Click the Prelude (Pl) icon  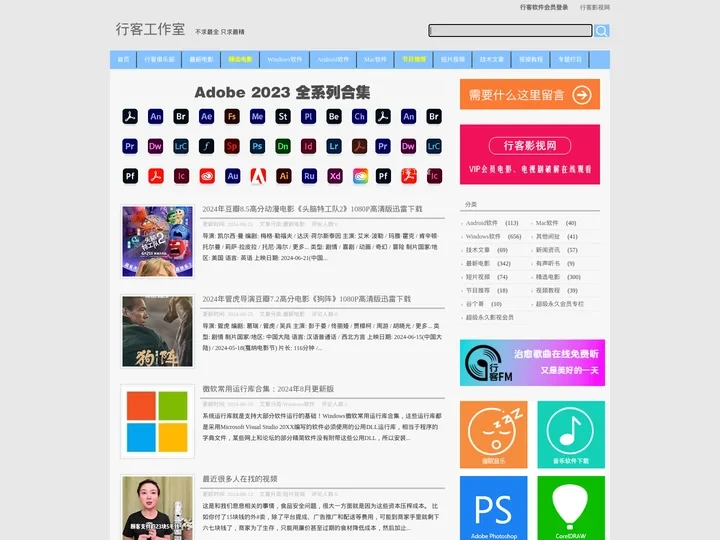(x=309, y=117)
